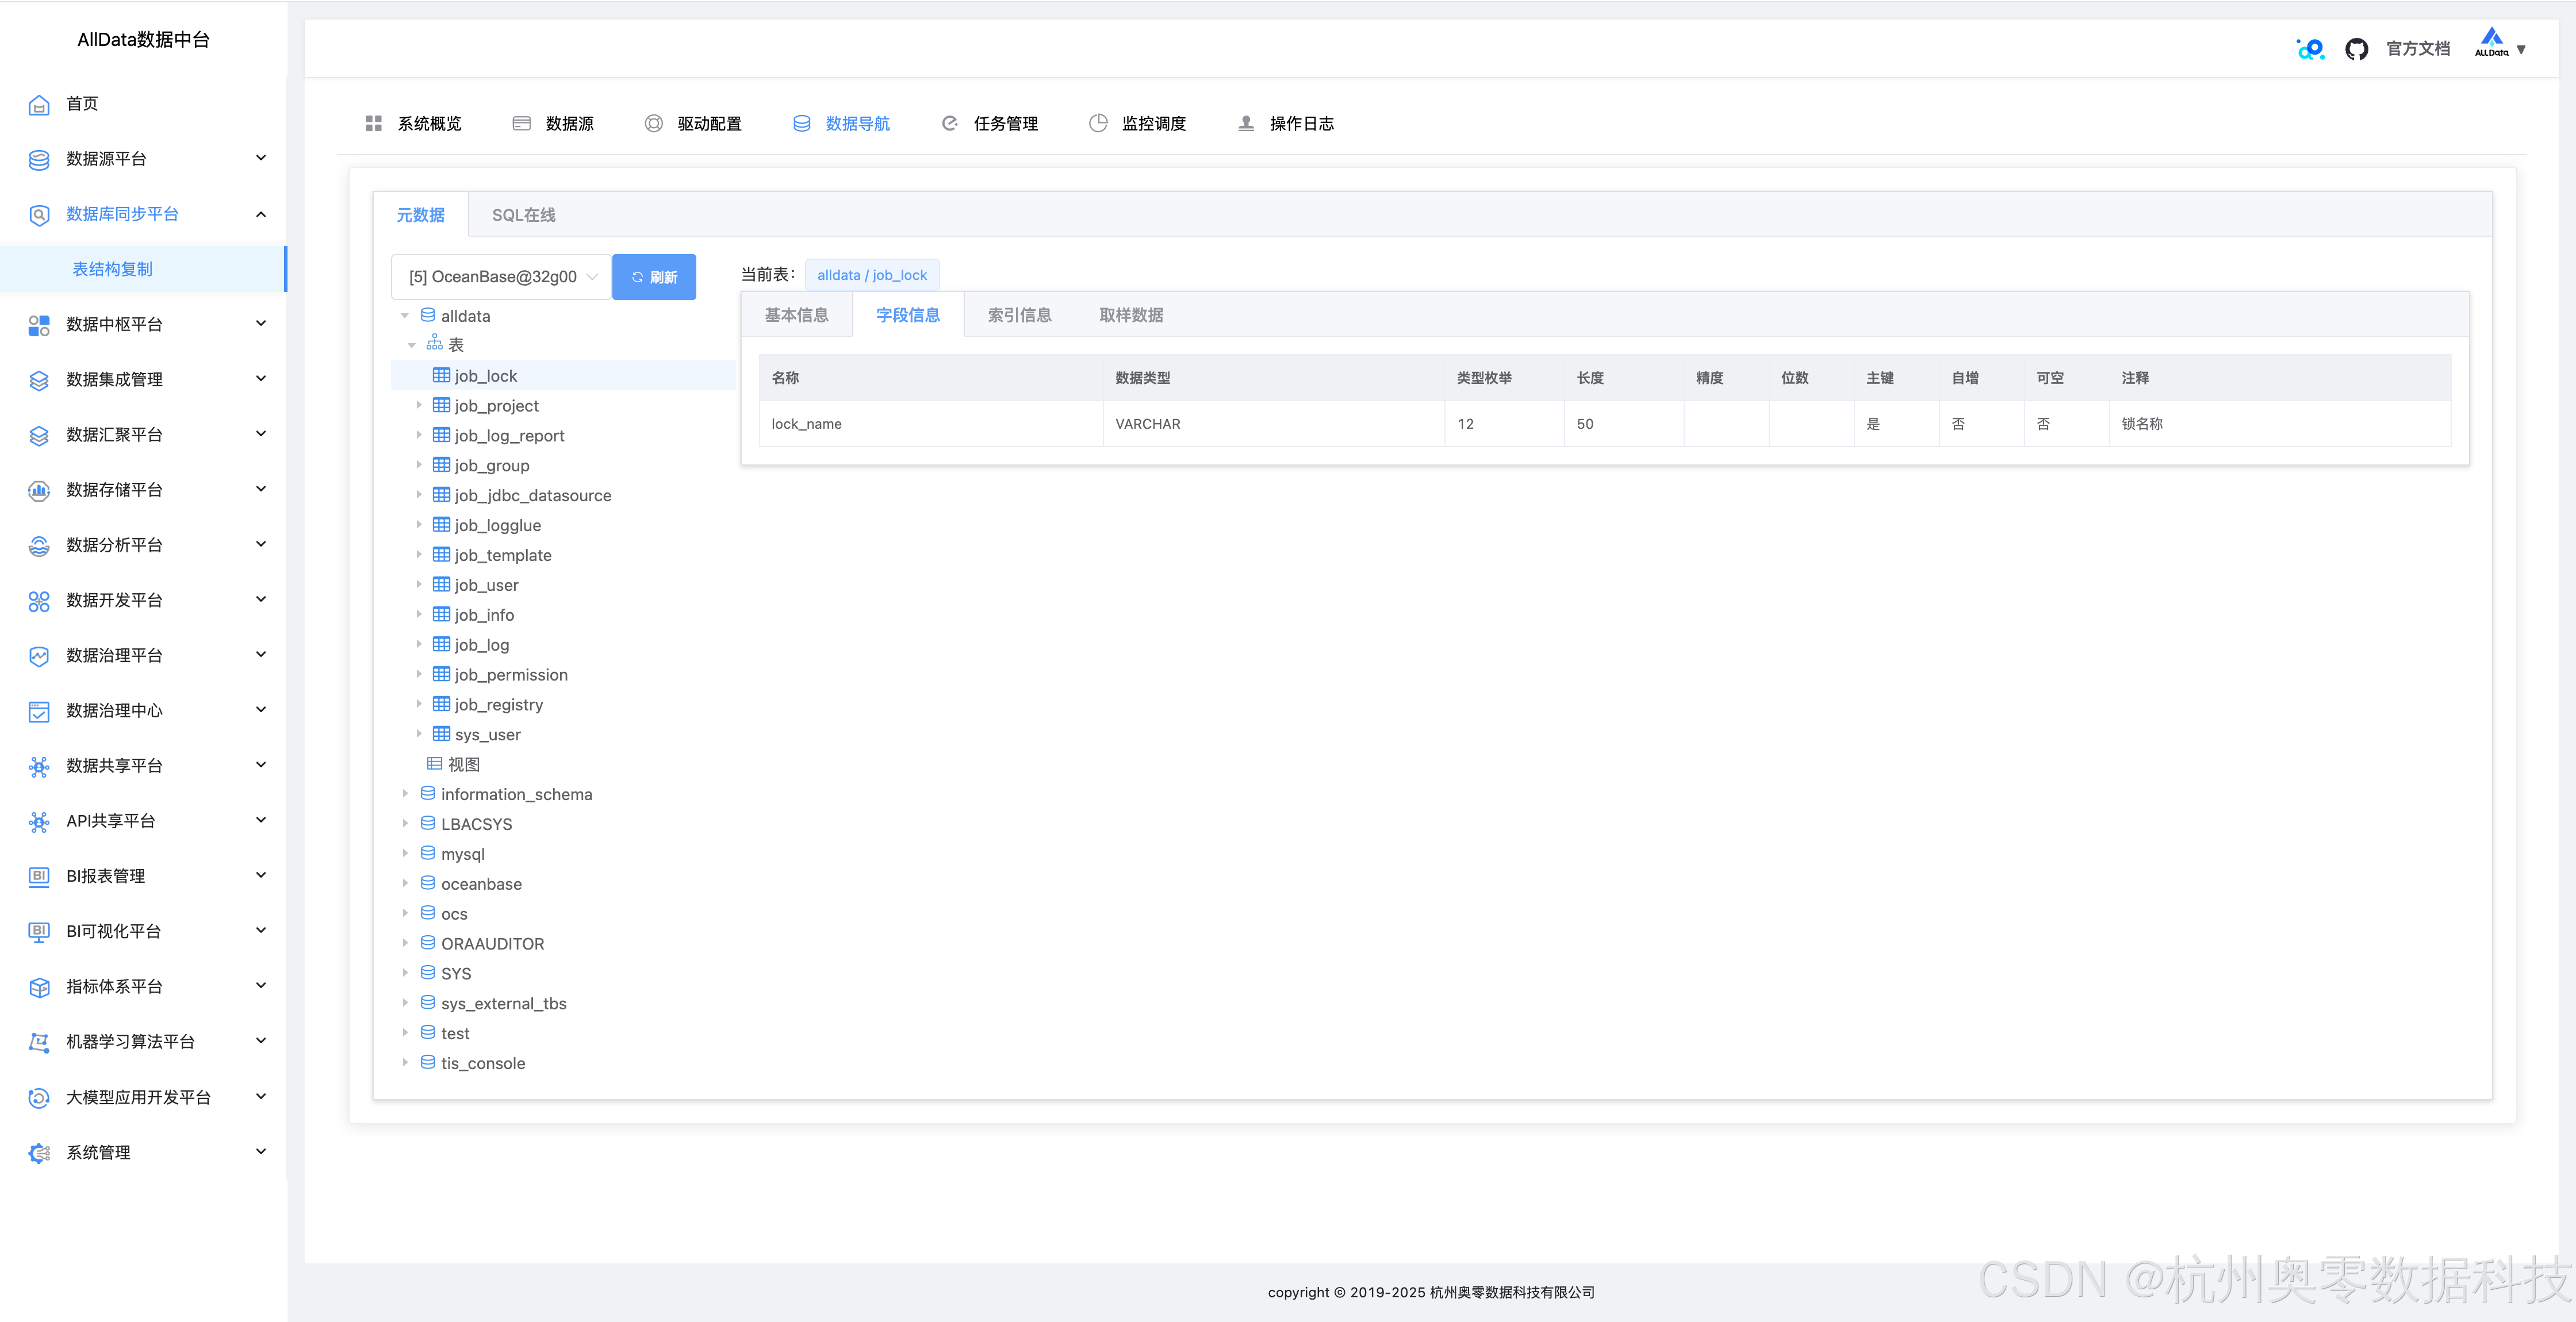Open the 官方文档 link

[x=2417, y=49]
